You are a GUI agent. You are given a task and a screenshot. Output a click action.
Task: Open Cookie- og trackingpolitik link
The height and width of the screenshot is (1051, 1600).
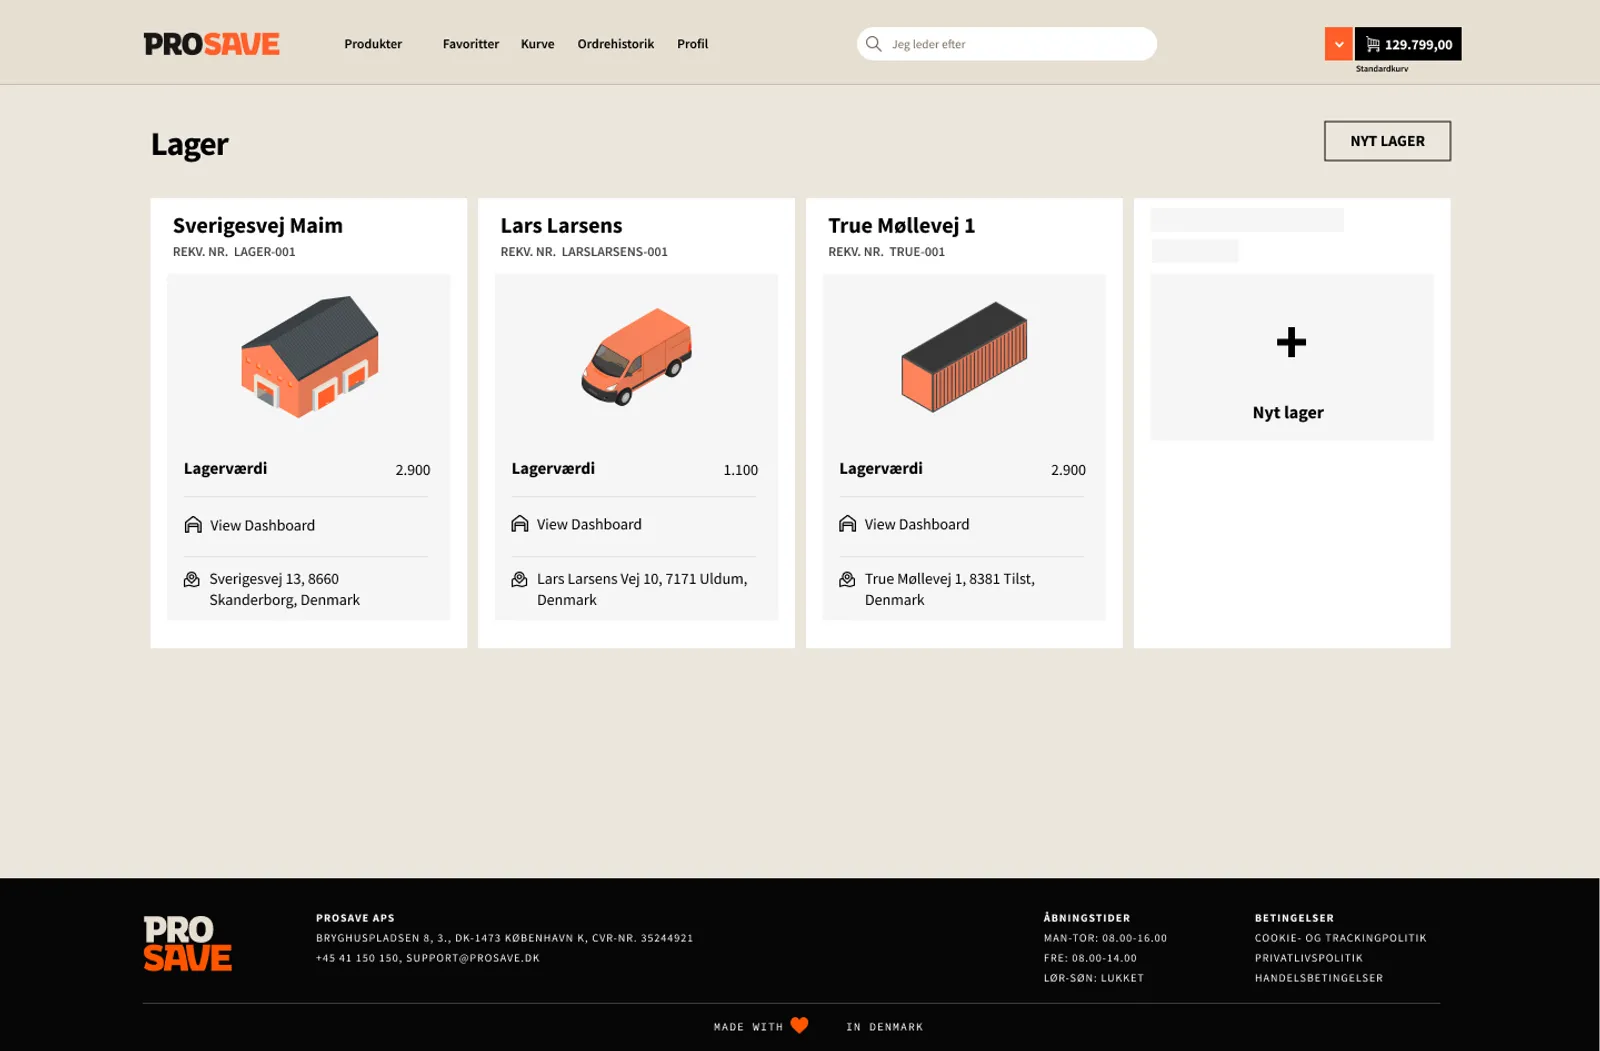click(1341, 938)
